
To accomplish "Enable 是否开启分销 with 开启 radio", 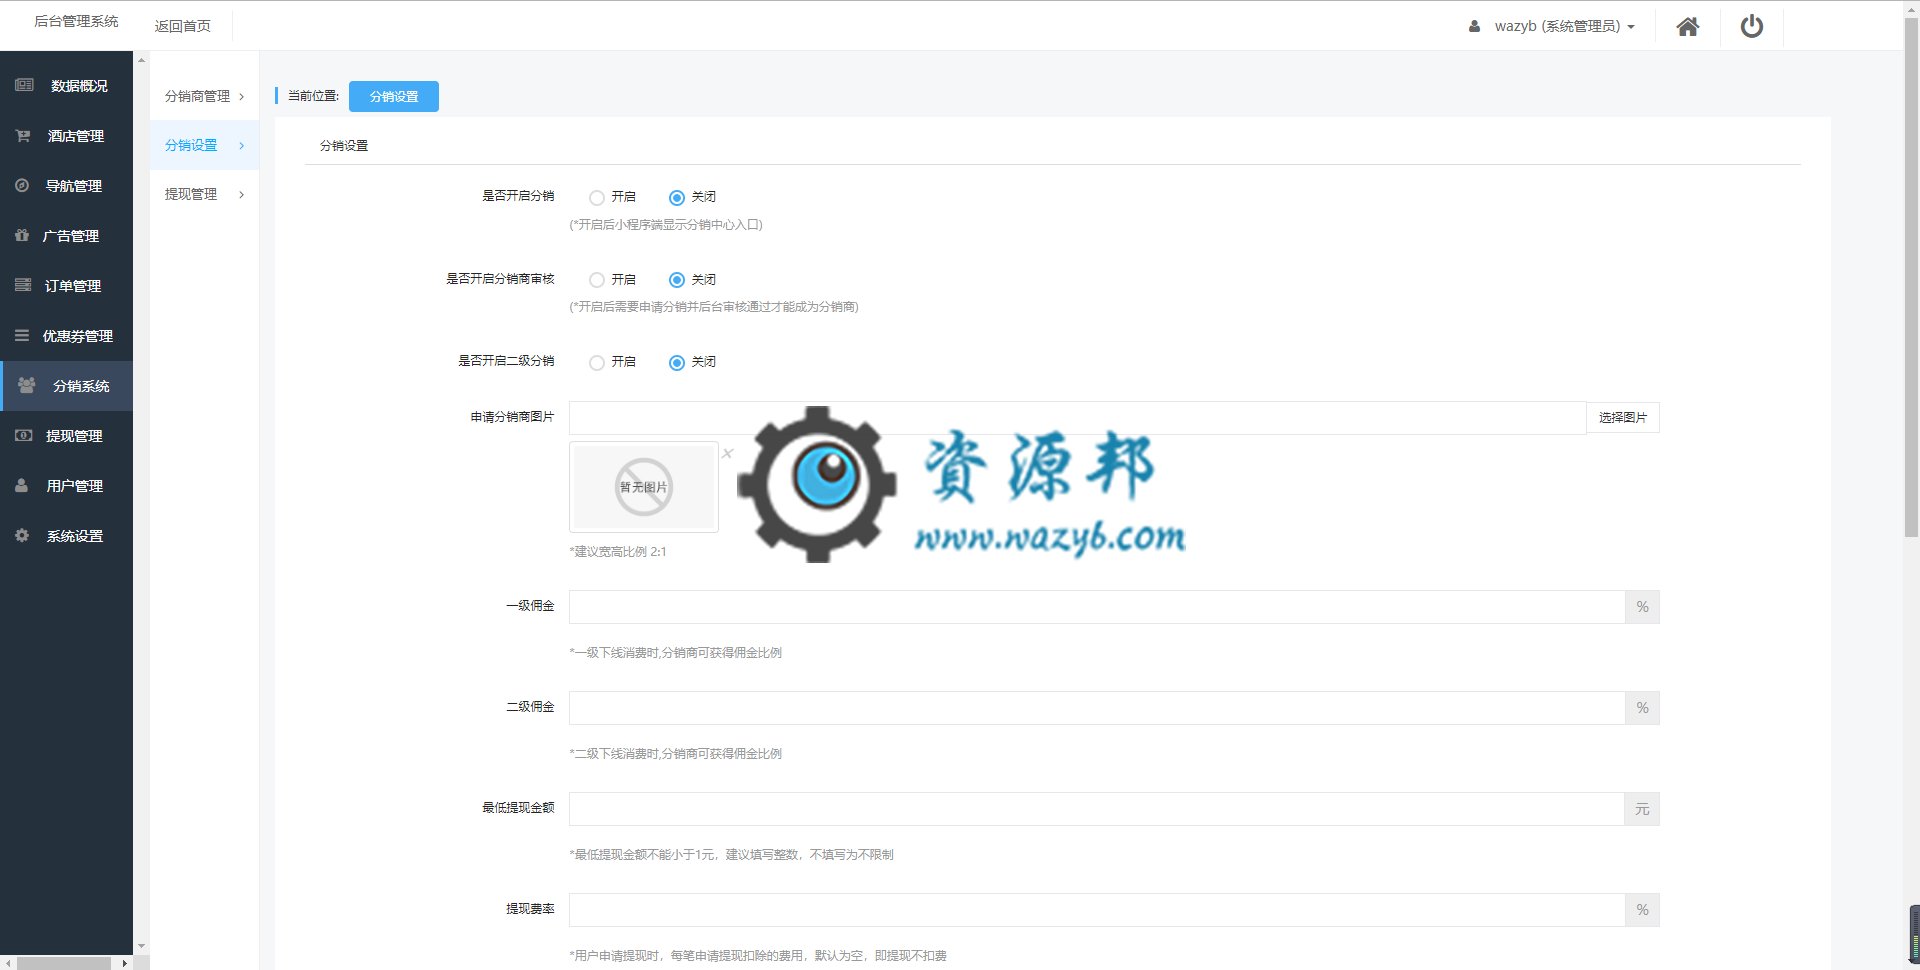I will (597, 197).
